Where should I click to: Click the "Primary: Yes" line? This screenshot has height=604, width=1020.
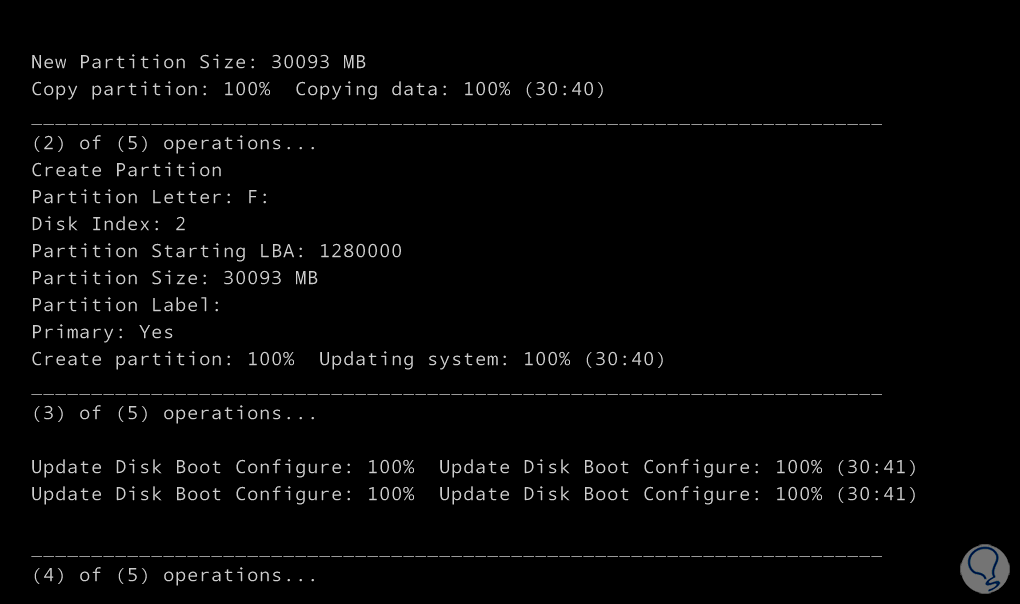102,332
